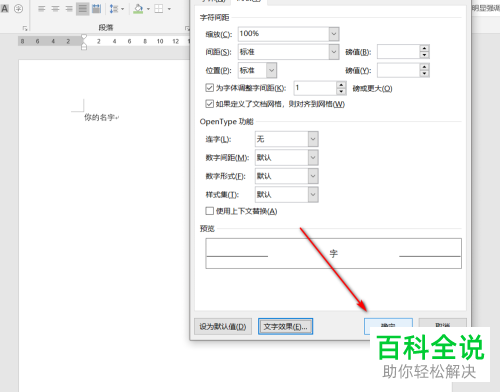
Task: Open the 数字间距 number spacing dropdown
Action: [313, 158]
